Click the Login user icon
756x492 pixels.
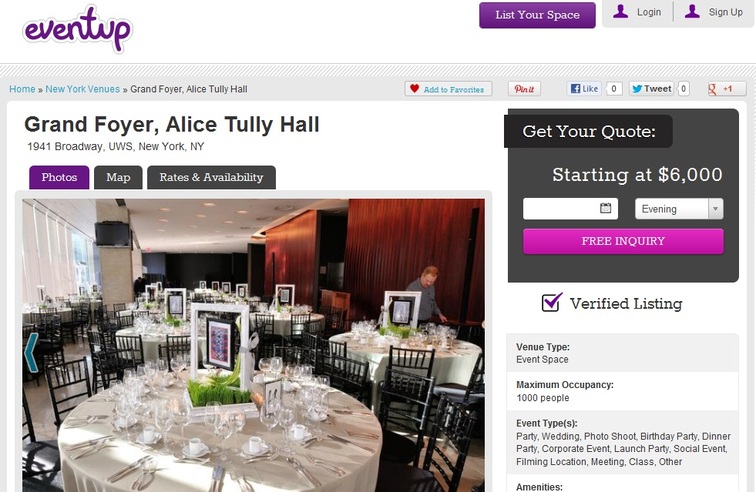click(621, 12)
